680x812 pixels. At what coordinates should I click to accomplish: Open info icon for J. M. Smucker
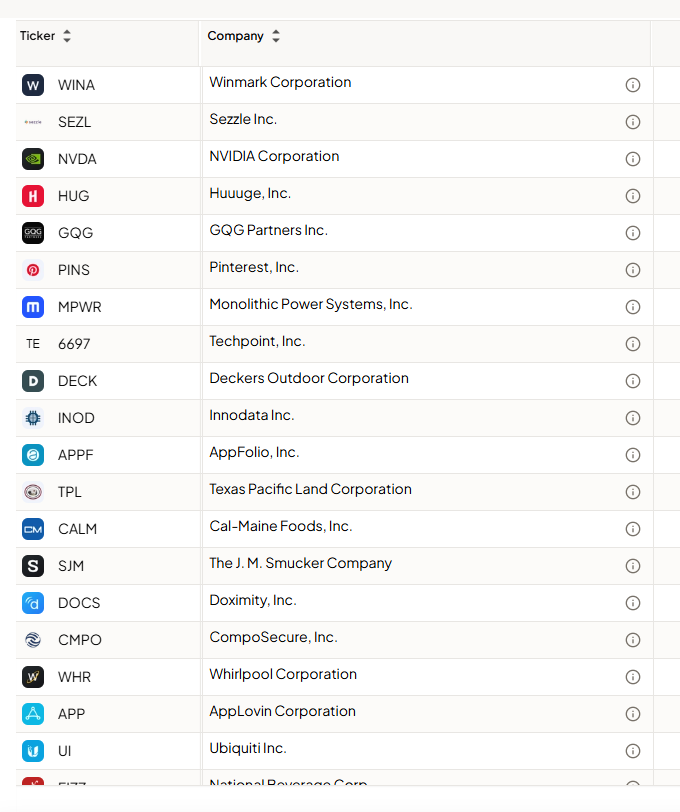pyautogui.click(x=633, y=566)
